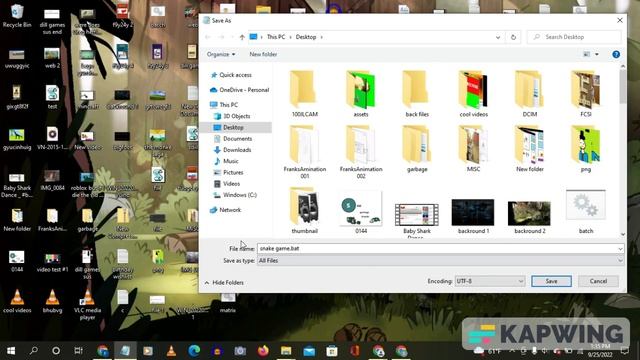Image resolution: width=640 pixels, height=360 pixels.
Task: Launch Firefox from the taskbar
Action: [x=263, y=351]
